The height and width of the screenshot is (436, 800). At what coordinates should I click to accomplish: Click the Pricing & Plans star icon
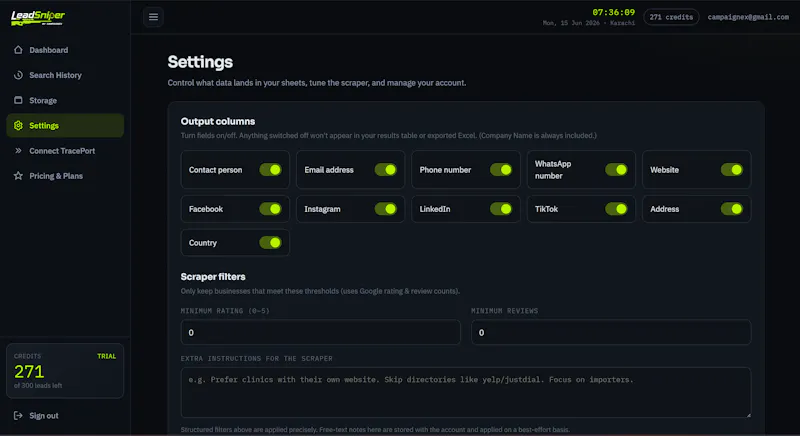click(18, 175)
